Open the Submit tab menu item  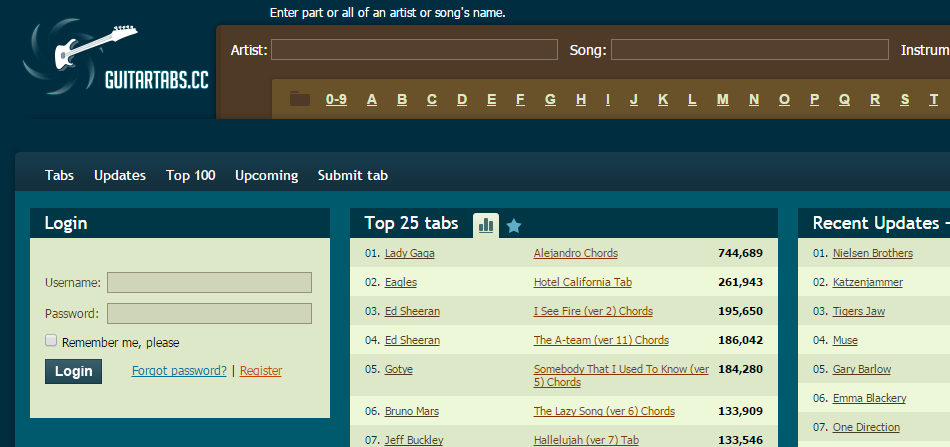(x=353, y=176)
